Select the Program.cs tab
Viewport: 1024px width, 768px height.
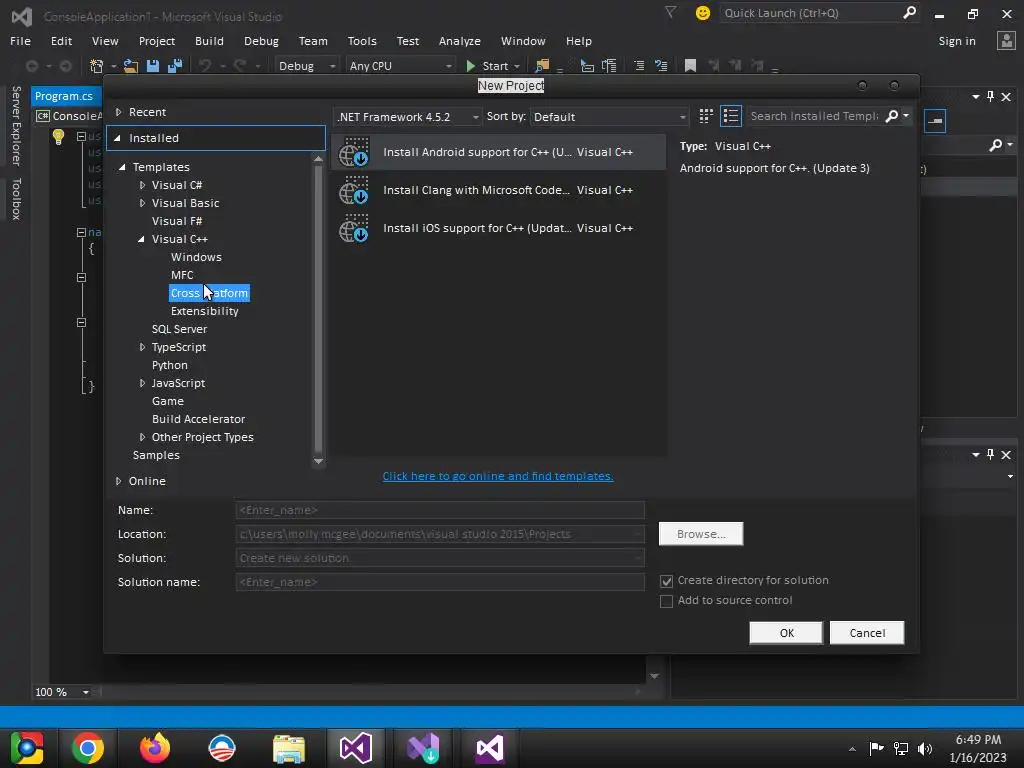pyautogui.click(x=64, y=96)
